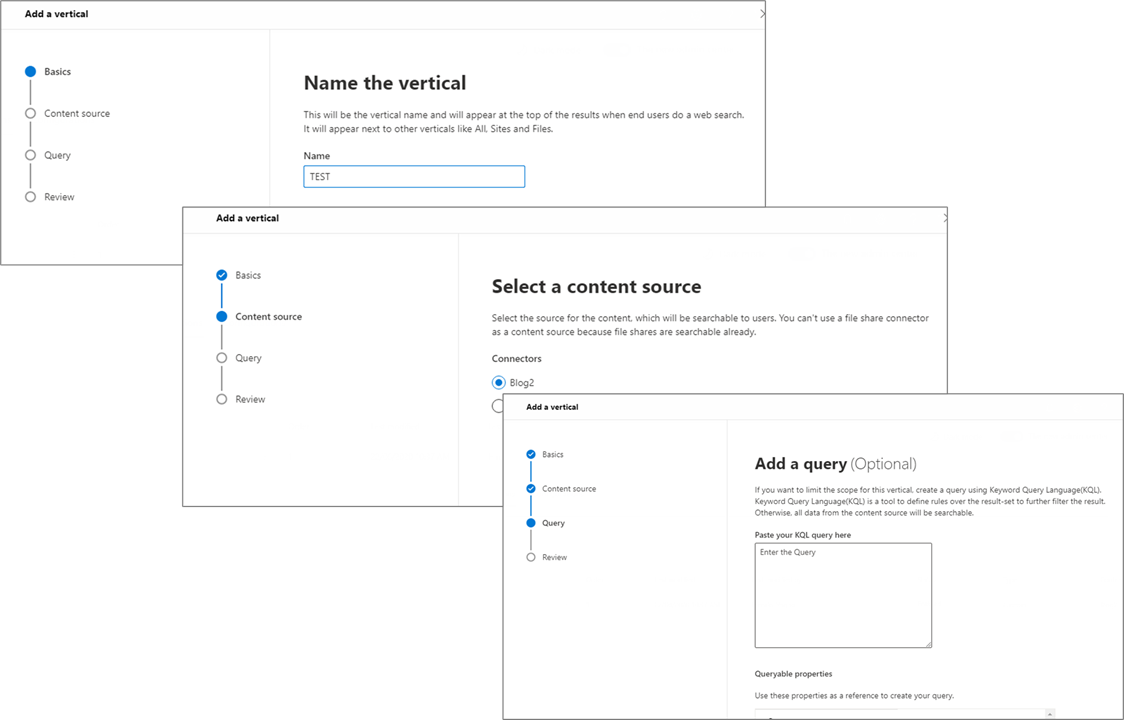Select the connector radio button below Blog2
The width and height of the screenshot is (1124, 720).
497,406
